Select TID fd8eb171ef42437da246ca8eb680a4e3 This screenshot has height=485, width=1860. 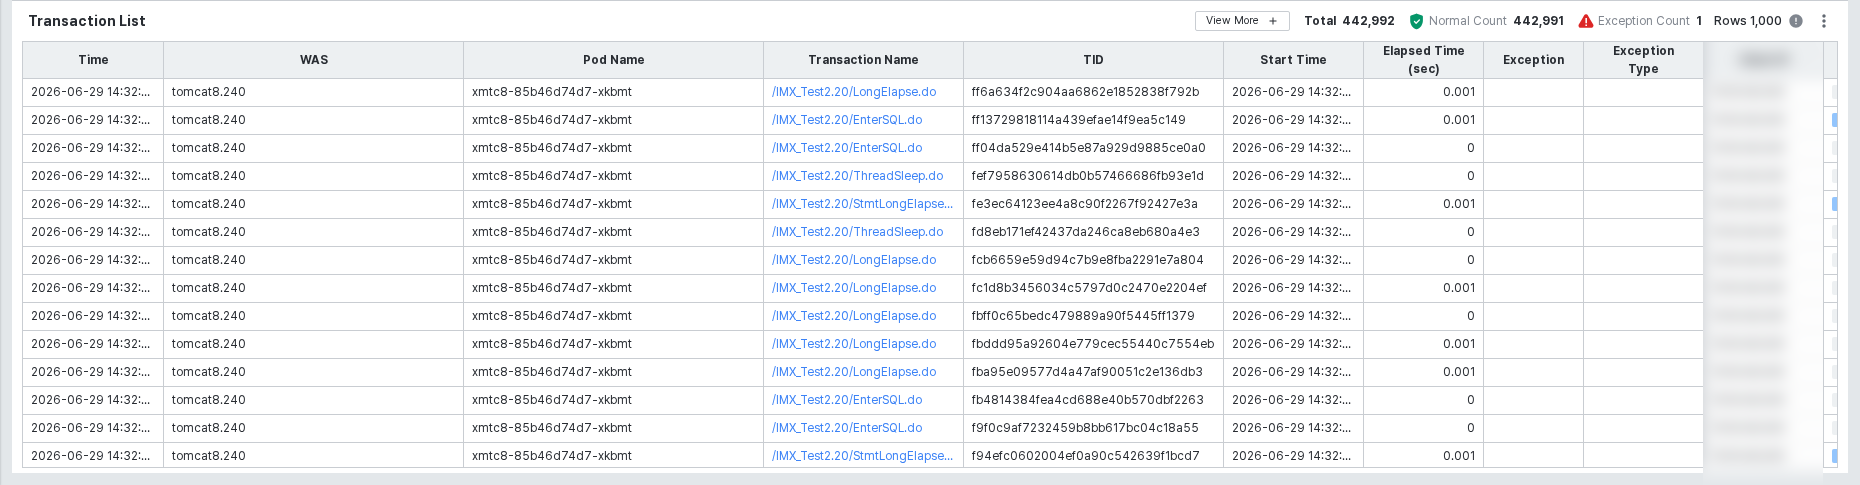(1085, 232)
